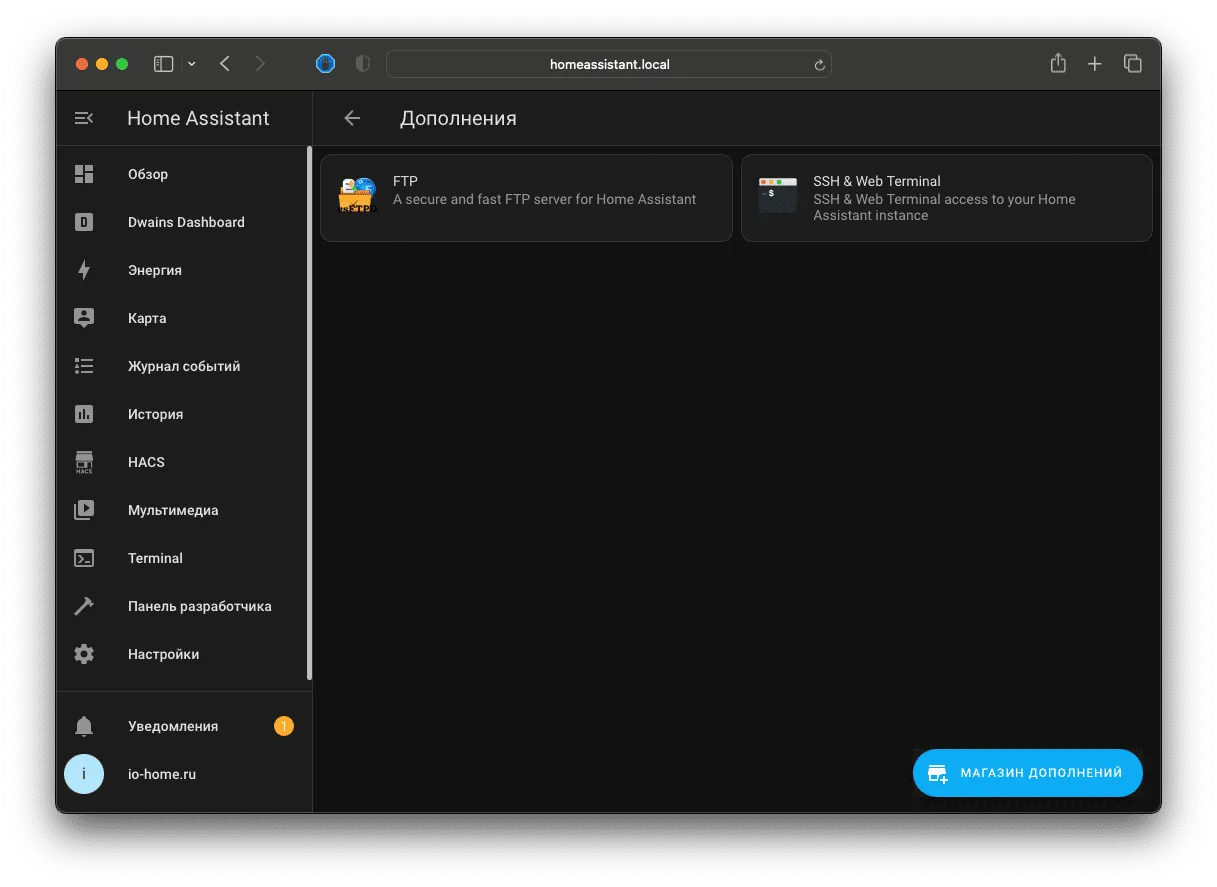The image size is (1217, 887).
Task: Navigate forward in Safari toolbar
Action: tap(260, 64)
